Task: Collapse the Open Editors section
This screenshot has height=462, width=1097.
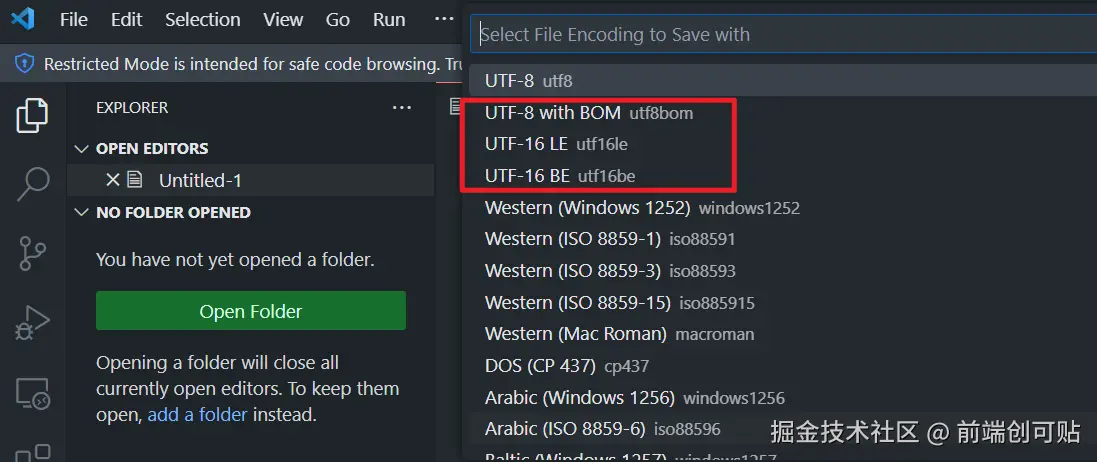Action: click(x=82, y=148)
